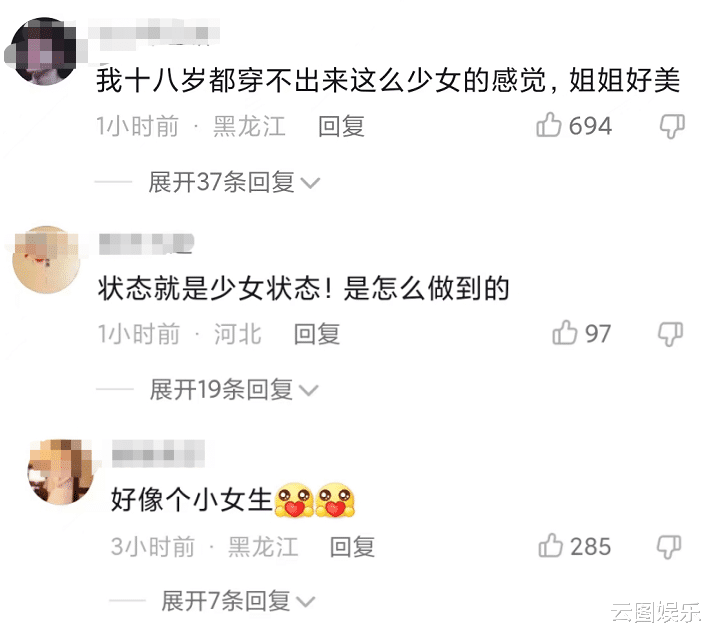The width and height of the screenshot is (713, 638).
Task: Reply to the comment posted 3小时前
Action: tap(352, 547)
